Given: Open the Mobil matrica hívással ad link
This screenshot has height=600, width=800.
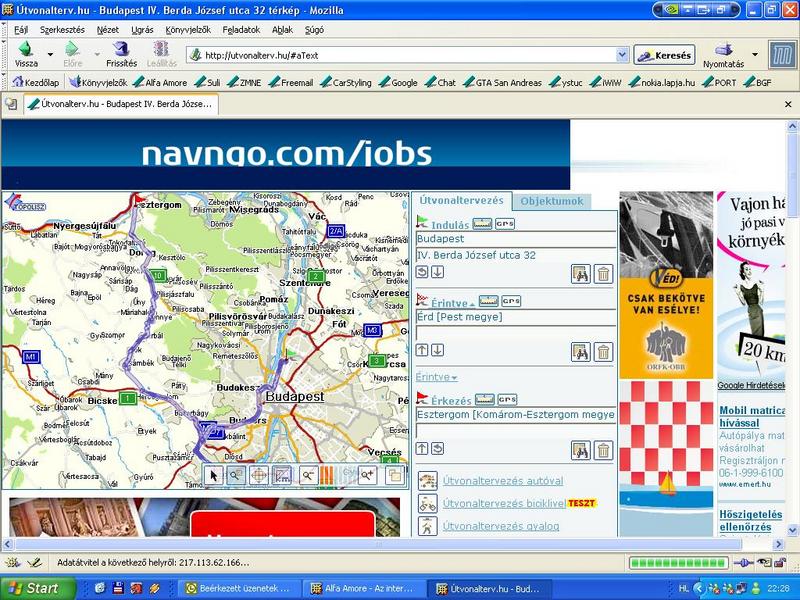Looking at the screenshot, I should pyautogui.click(x=752, y=416).
